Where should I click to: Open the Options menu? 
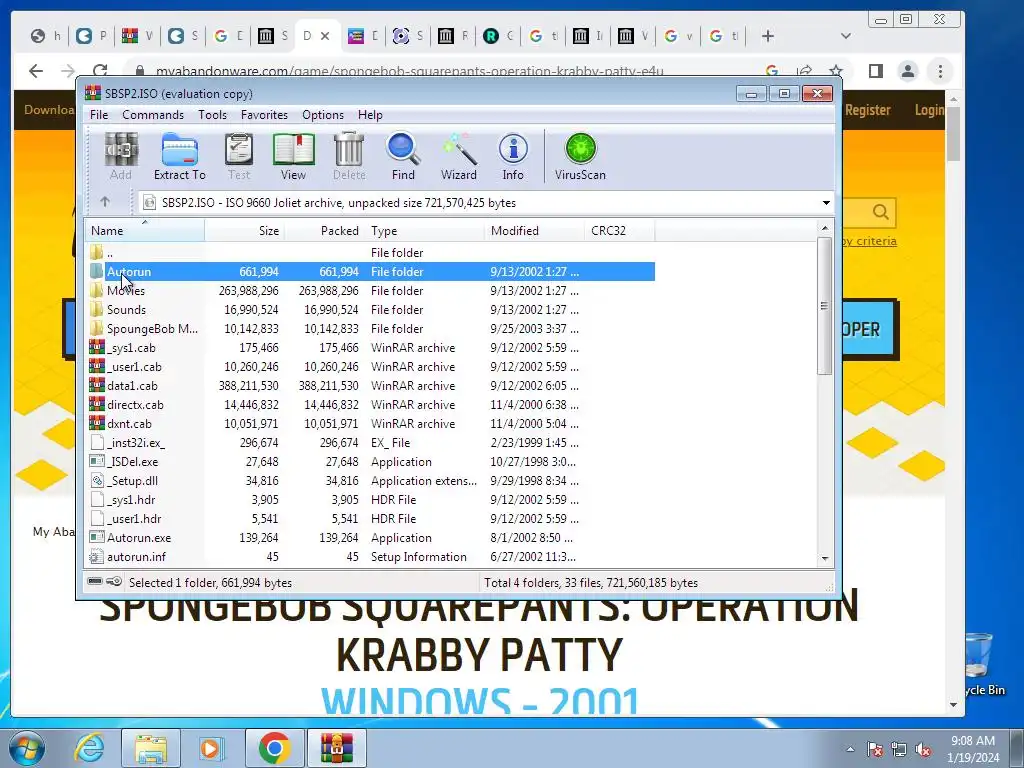click(323, 115)
